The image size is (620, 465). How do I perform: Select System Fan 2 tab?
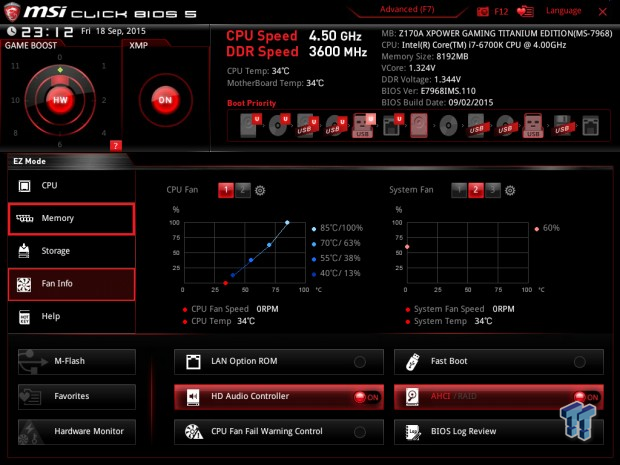pos(476,190)
